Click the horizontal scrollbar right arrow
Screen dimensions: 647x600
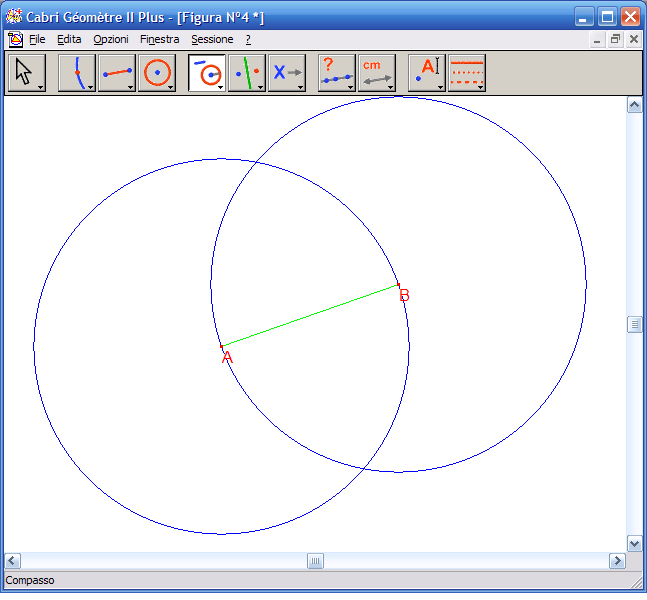(x=617, y=561)
